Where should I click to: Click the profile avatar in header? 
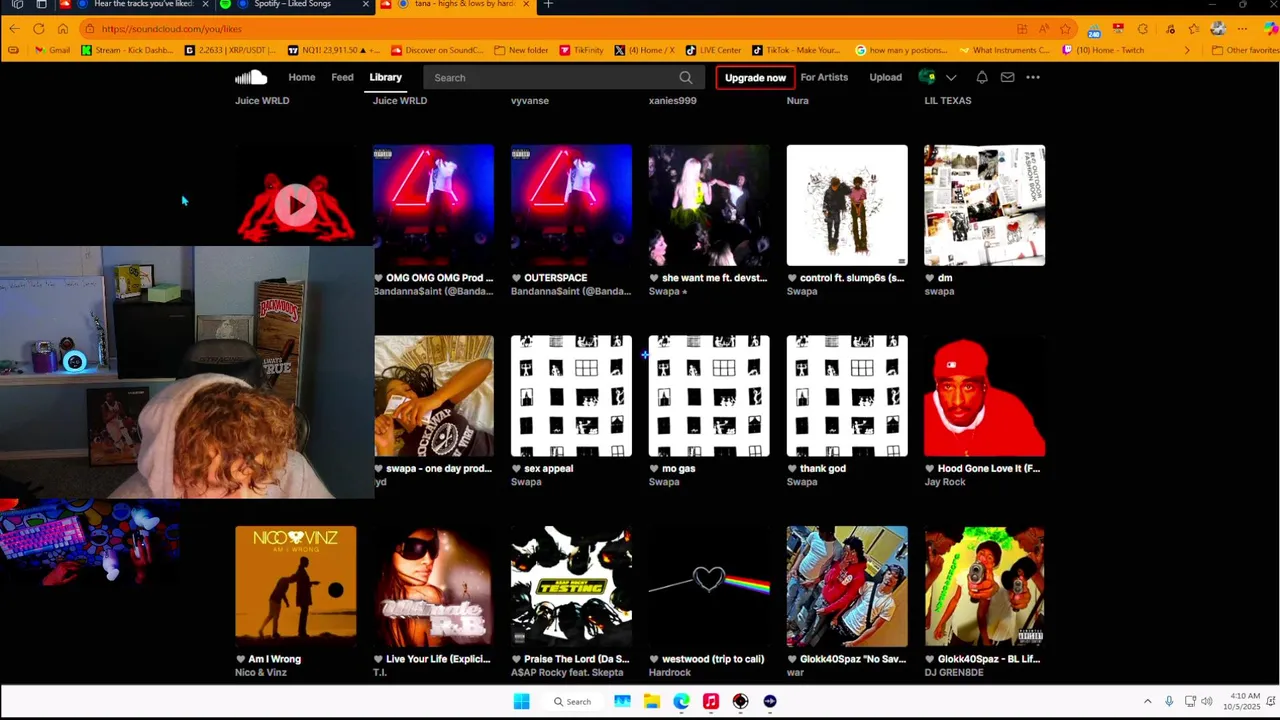pyautogui.click(x=927, y=77)
